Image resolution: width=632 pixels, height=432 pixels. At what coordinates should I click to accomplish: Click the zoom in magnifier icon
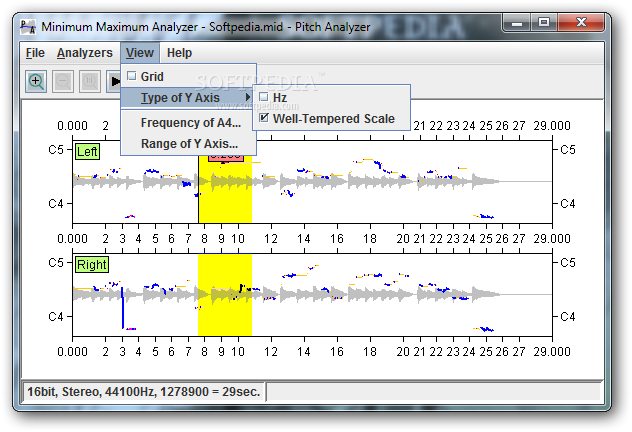point(36,81)
